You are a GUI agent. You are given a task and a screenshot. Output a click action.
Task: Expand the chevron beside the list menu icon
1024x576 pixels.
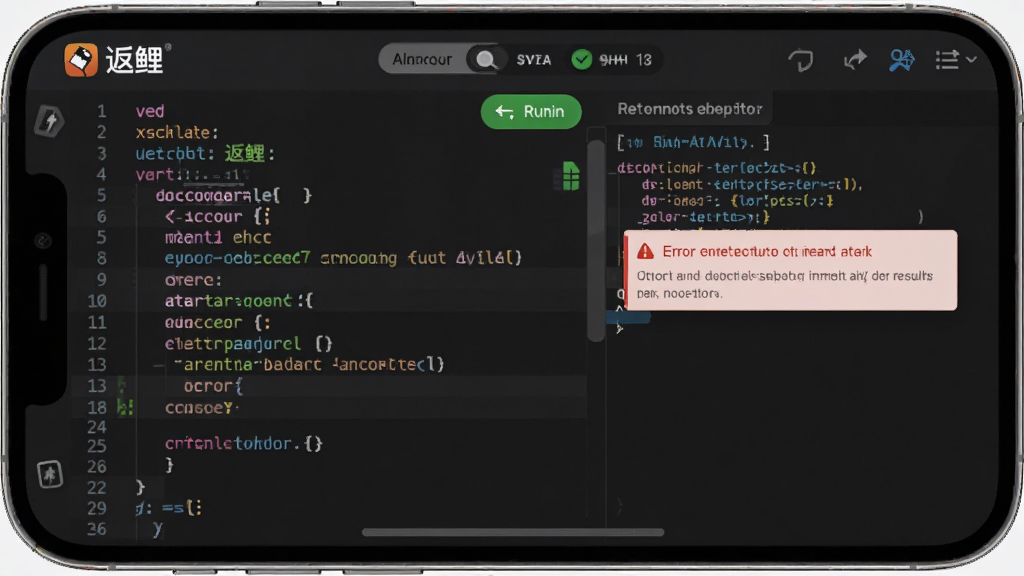click(x=971, y=59)
